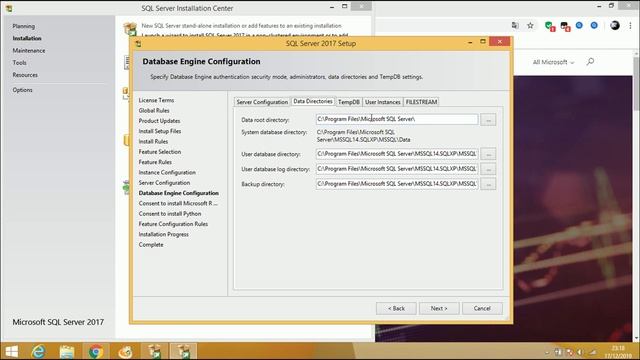Click the Database Engine Configuration step
Viewport: 640px width, 360px height.
coord(179,193)
